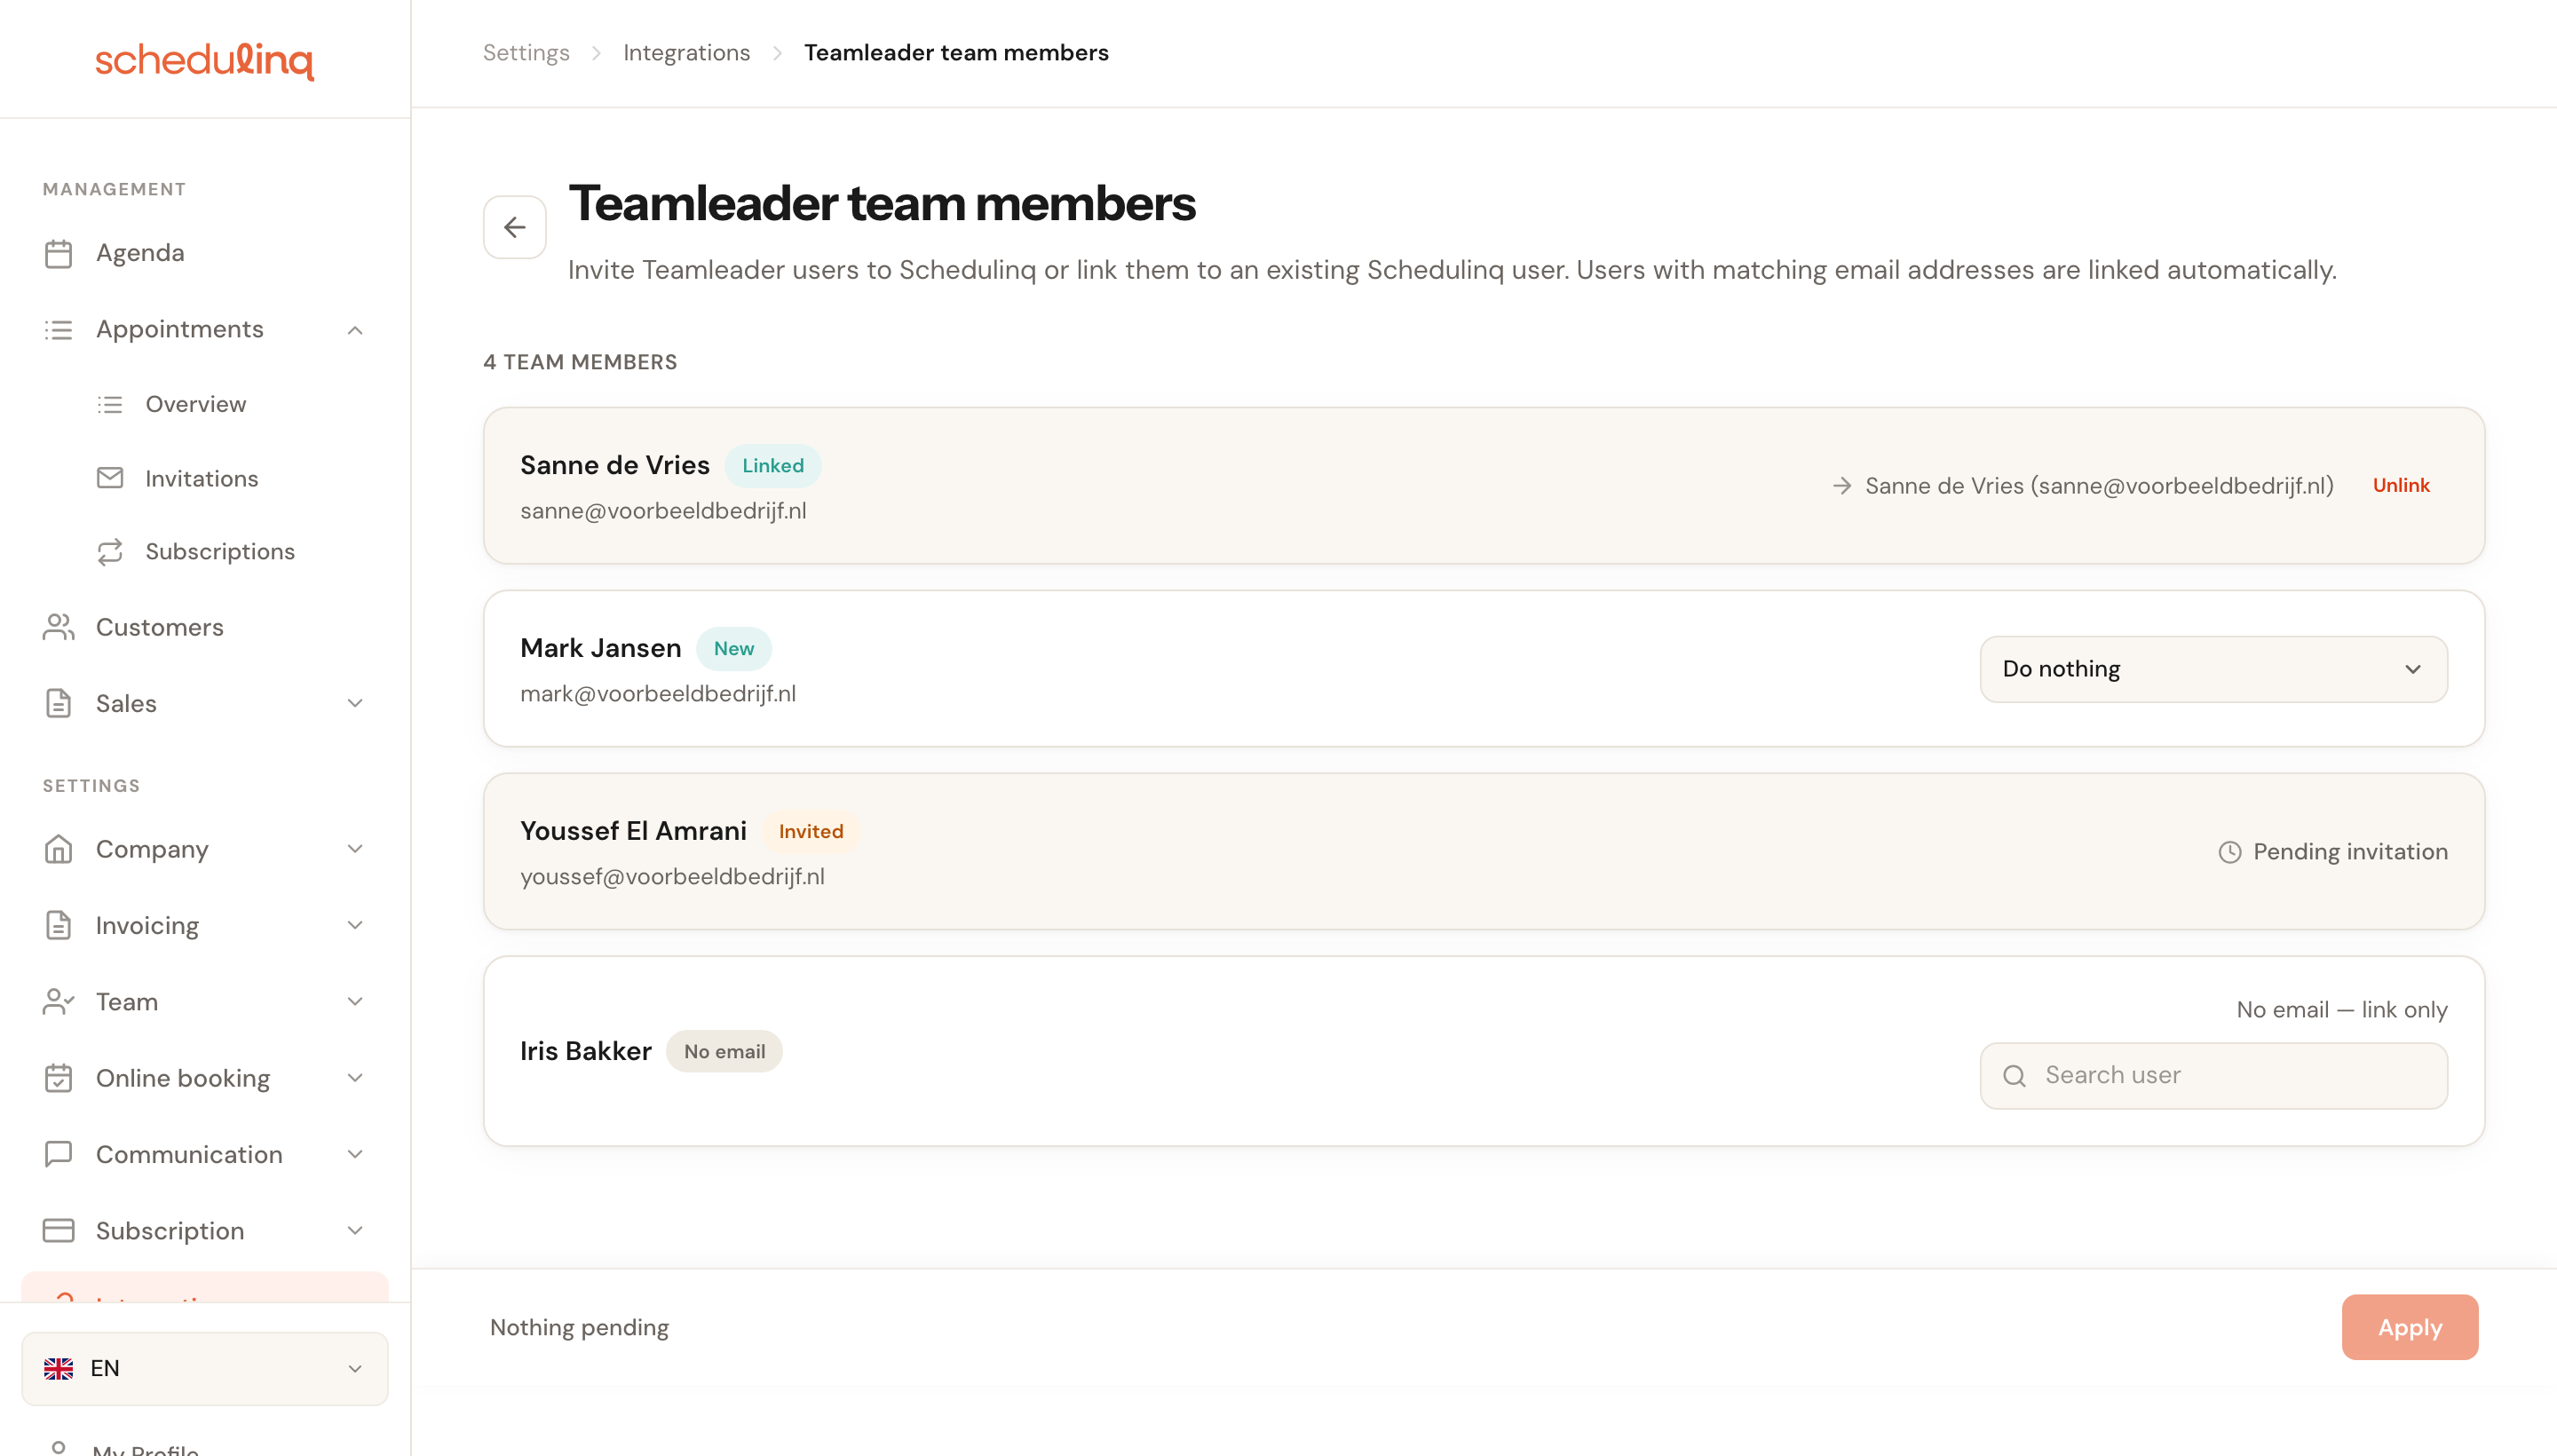Open the Agenda calendar icon

(x=59, y=253)
